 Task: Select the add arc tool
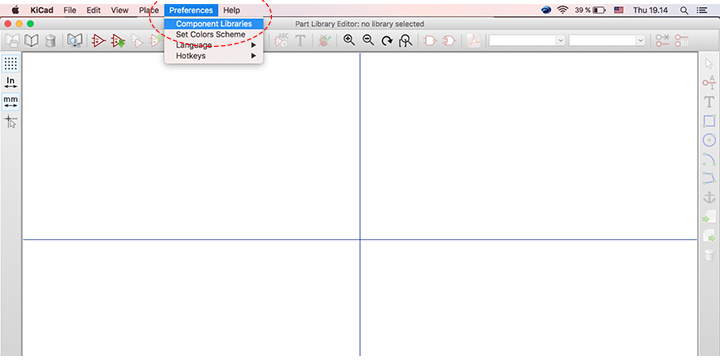tap(709, 159)
